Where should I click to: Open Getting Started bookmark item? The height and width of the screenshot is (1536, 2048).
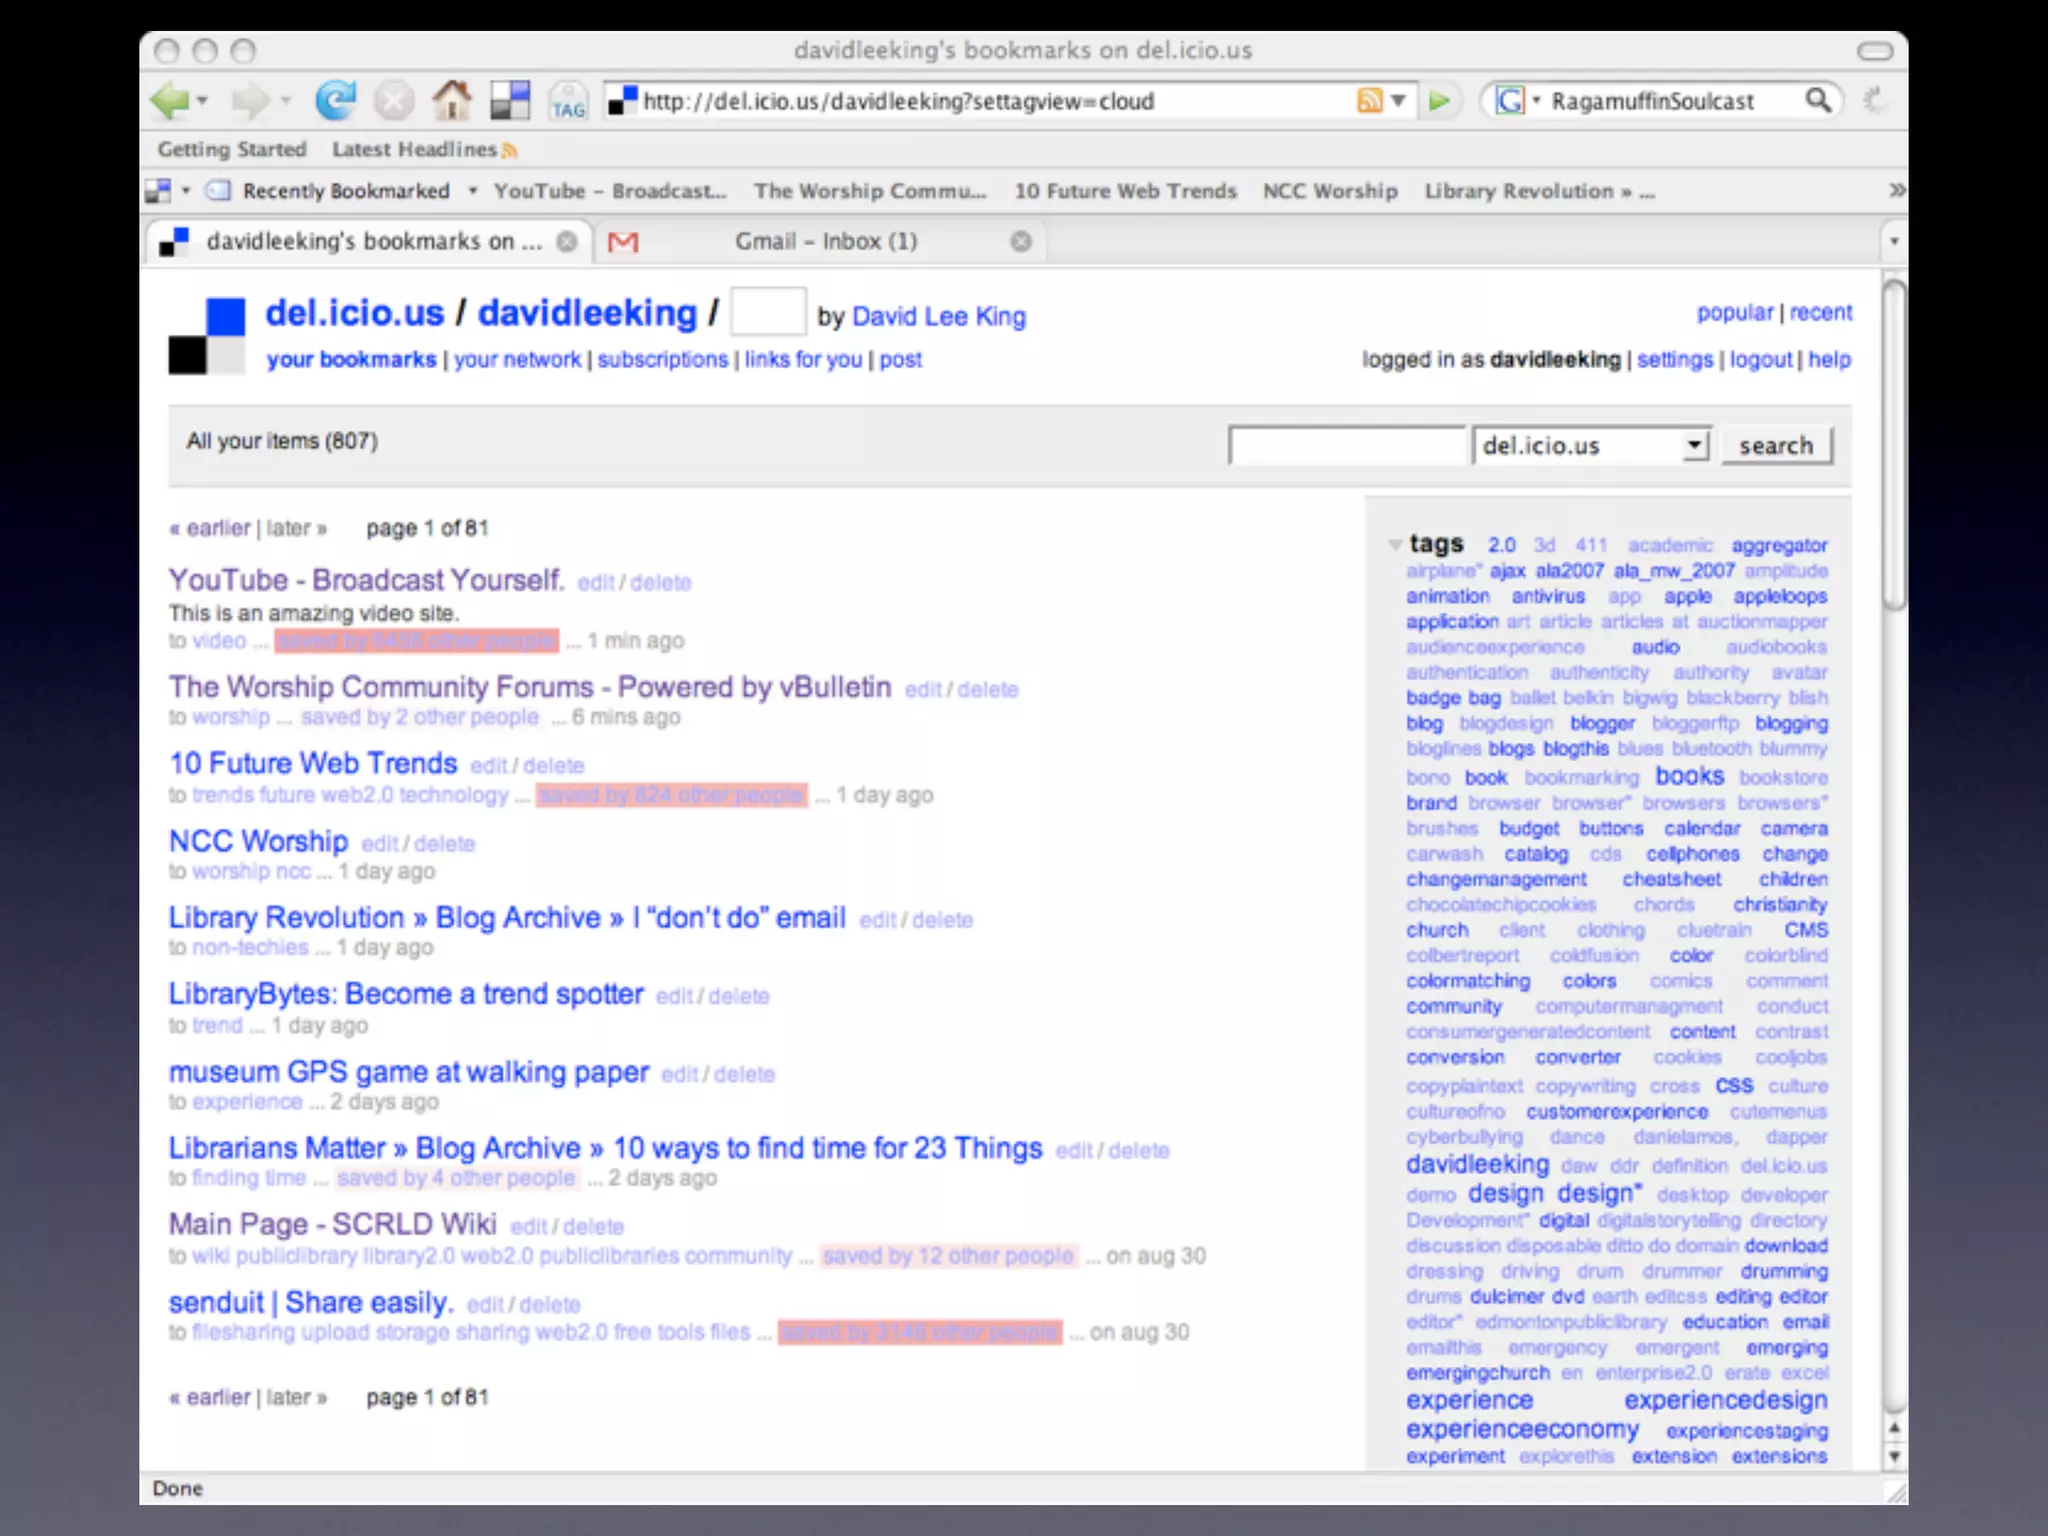[232, 150]
